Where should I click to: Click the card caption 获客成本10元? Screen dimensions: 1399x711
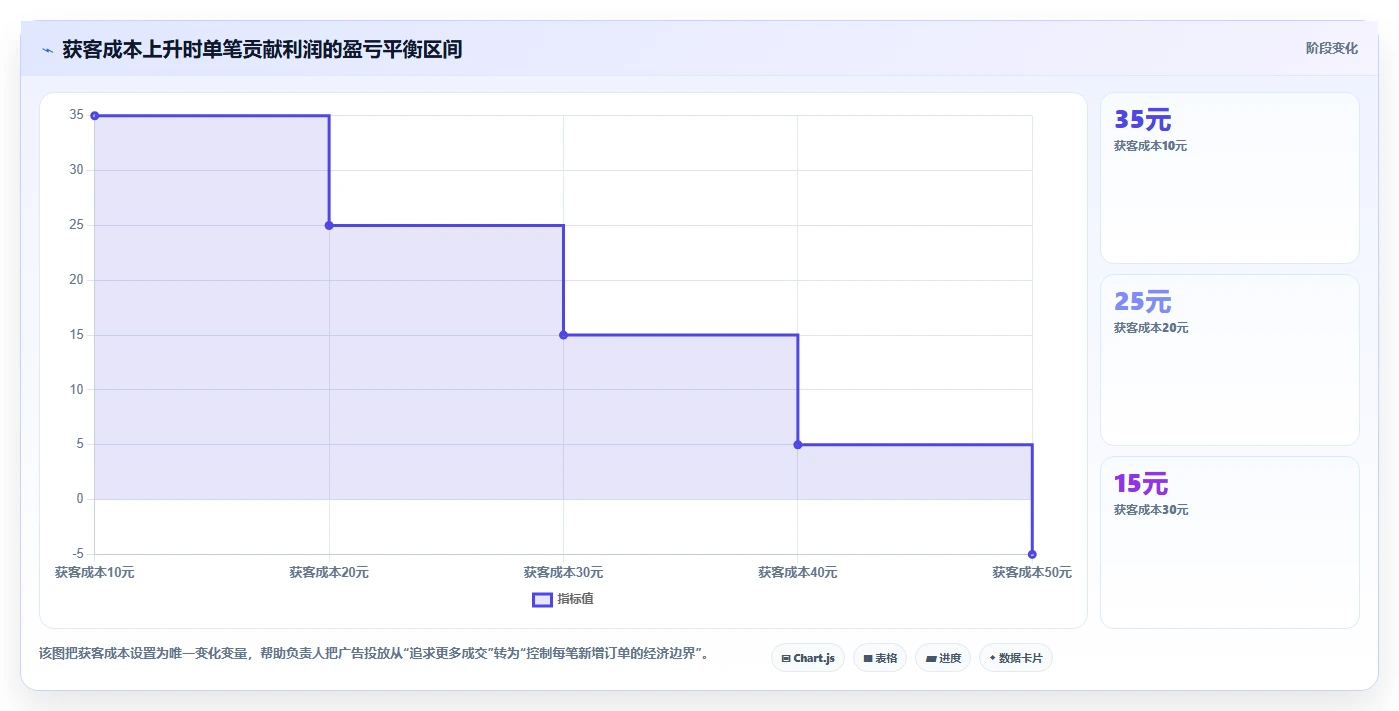click(1151, 146)
